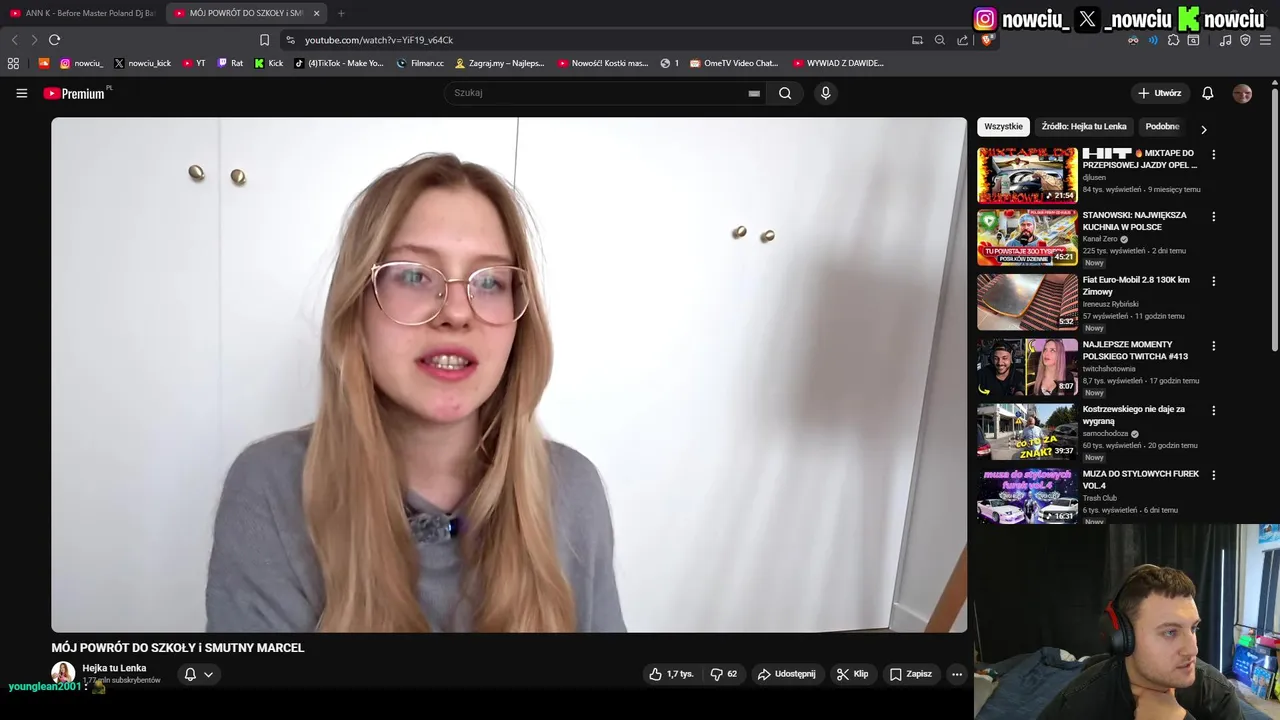Open options for HIT MIXTAPE video
1280x720 pixels.
(1214, 155)
